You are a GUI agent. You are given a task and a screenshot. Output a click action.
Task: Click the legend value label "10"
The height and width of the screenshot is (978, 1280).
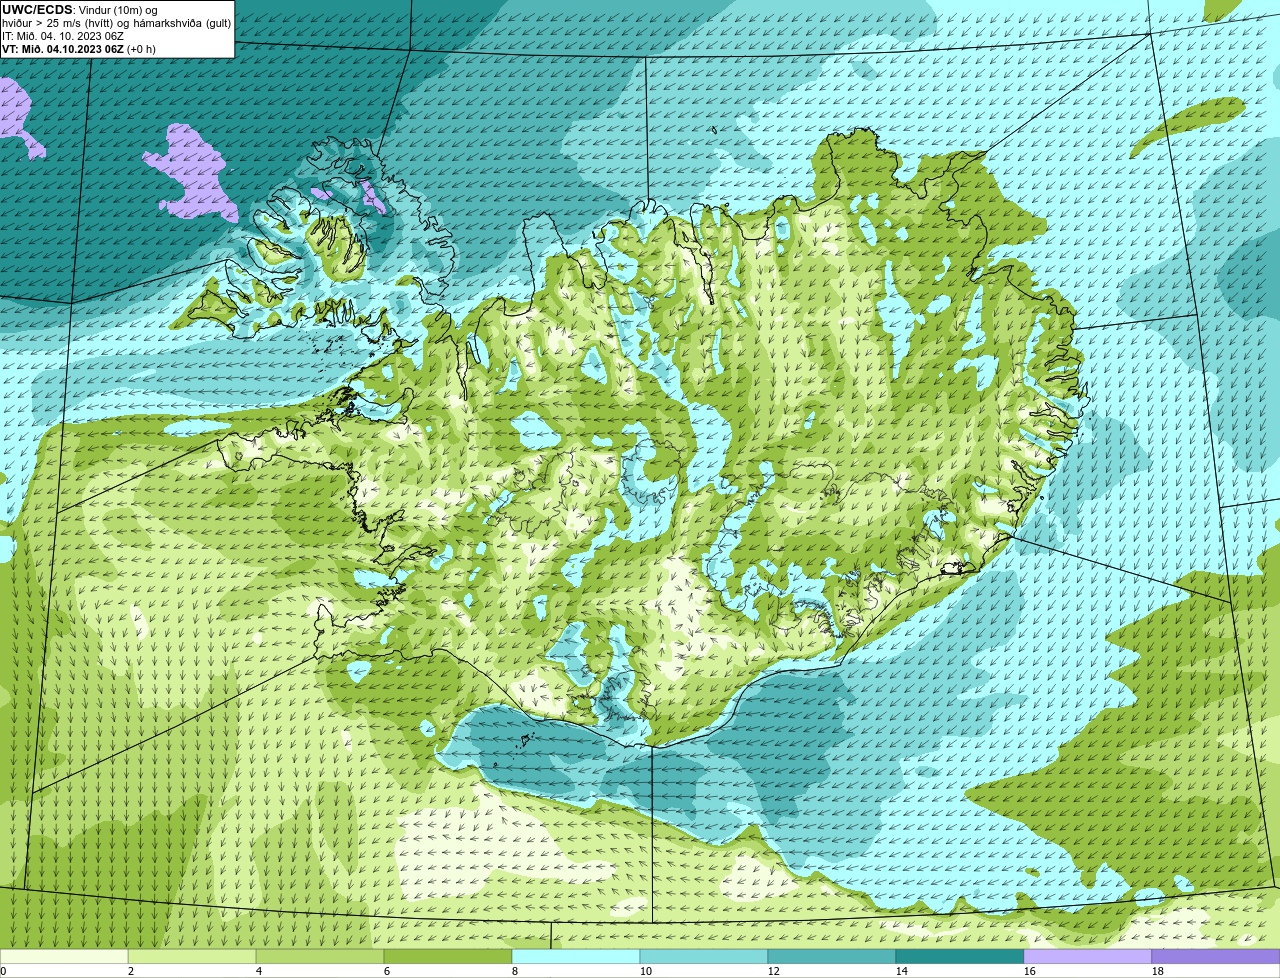[x=646, y=971]
